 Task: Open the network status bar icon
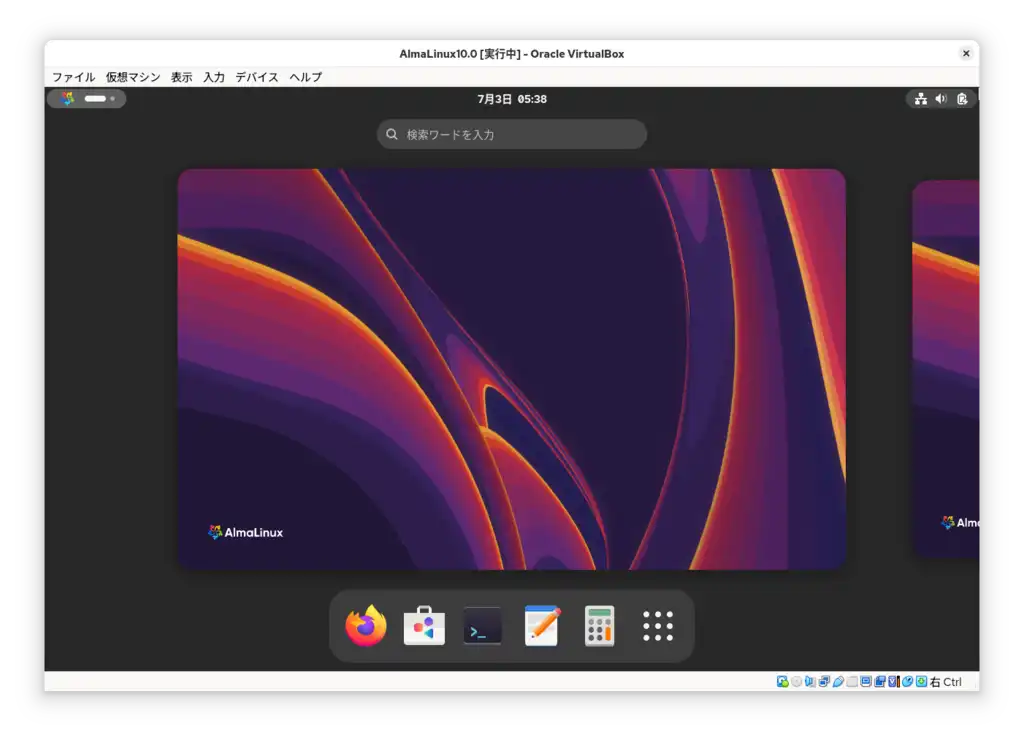point(823,681)
